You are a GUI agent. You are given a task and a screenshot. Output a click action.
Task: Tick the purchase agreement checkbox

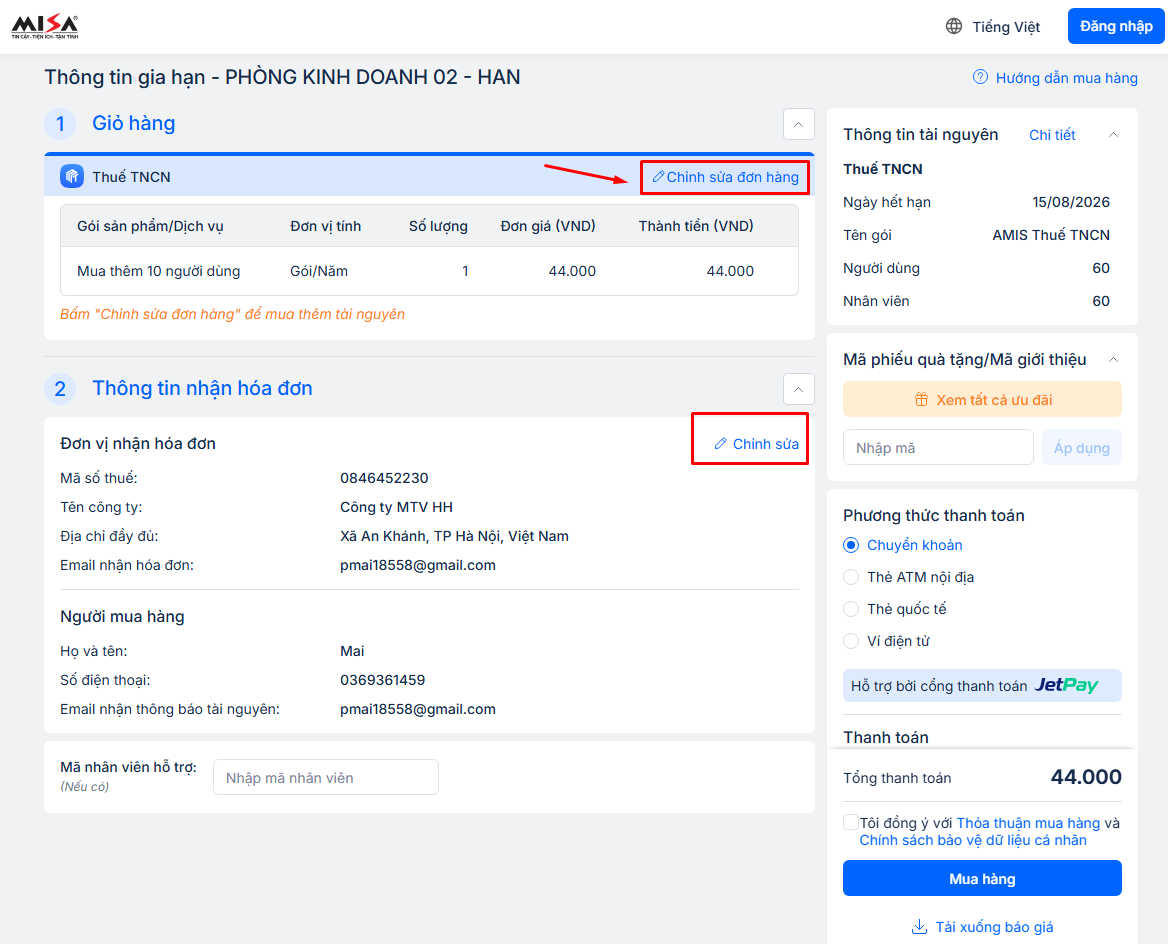850,822
